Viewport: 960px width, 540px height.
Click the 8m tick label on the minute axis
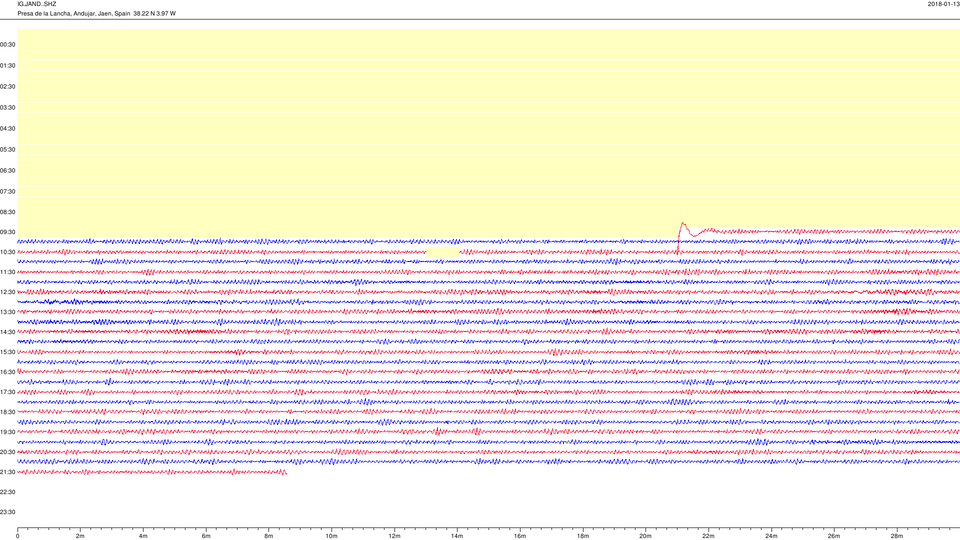[x=269, y=536]
